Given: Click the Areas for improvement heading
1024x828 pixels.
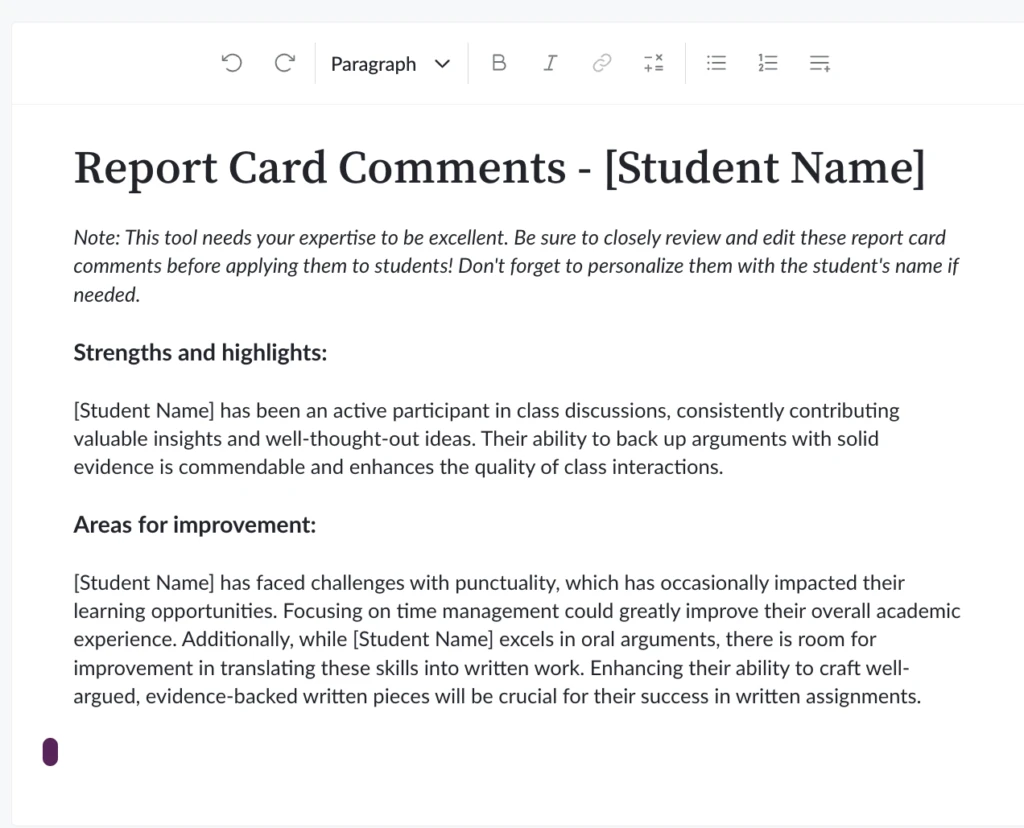Looking at the screenshot, I should coord(194,524).
